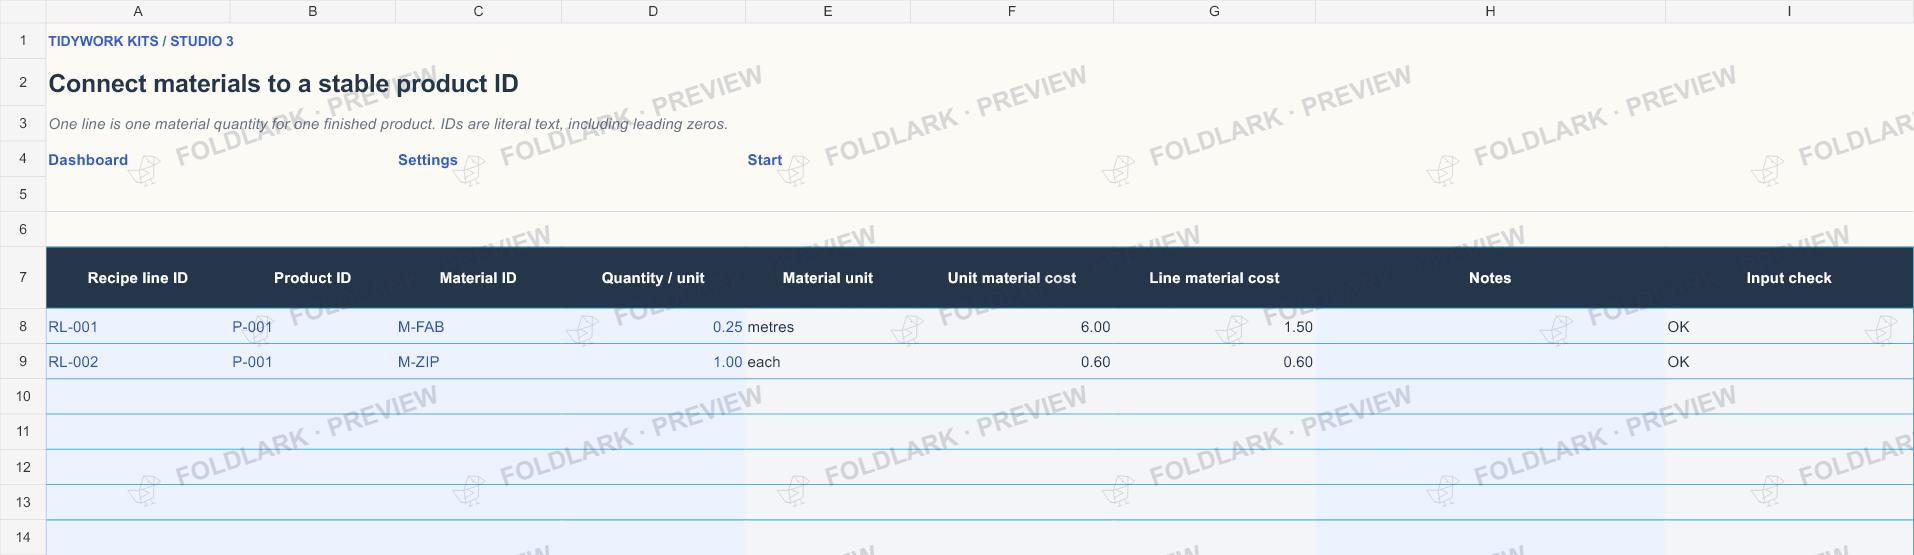The height and width of the screenshot is (555, 1914).
Task: Select the Quantity / unit header cell
Action: (x=653, y=278)
